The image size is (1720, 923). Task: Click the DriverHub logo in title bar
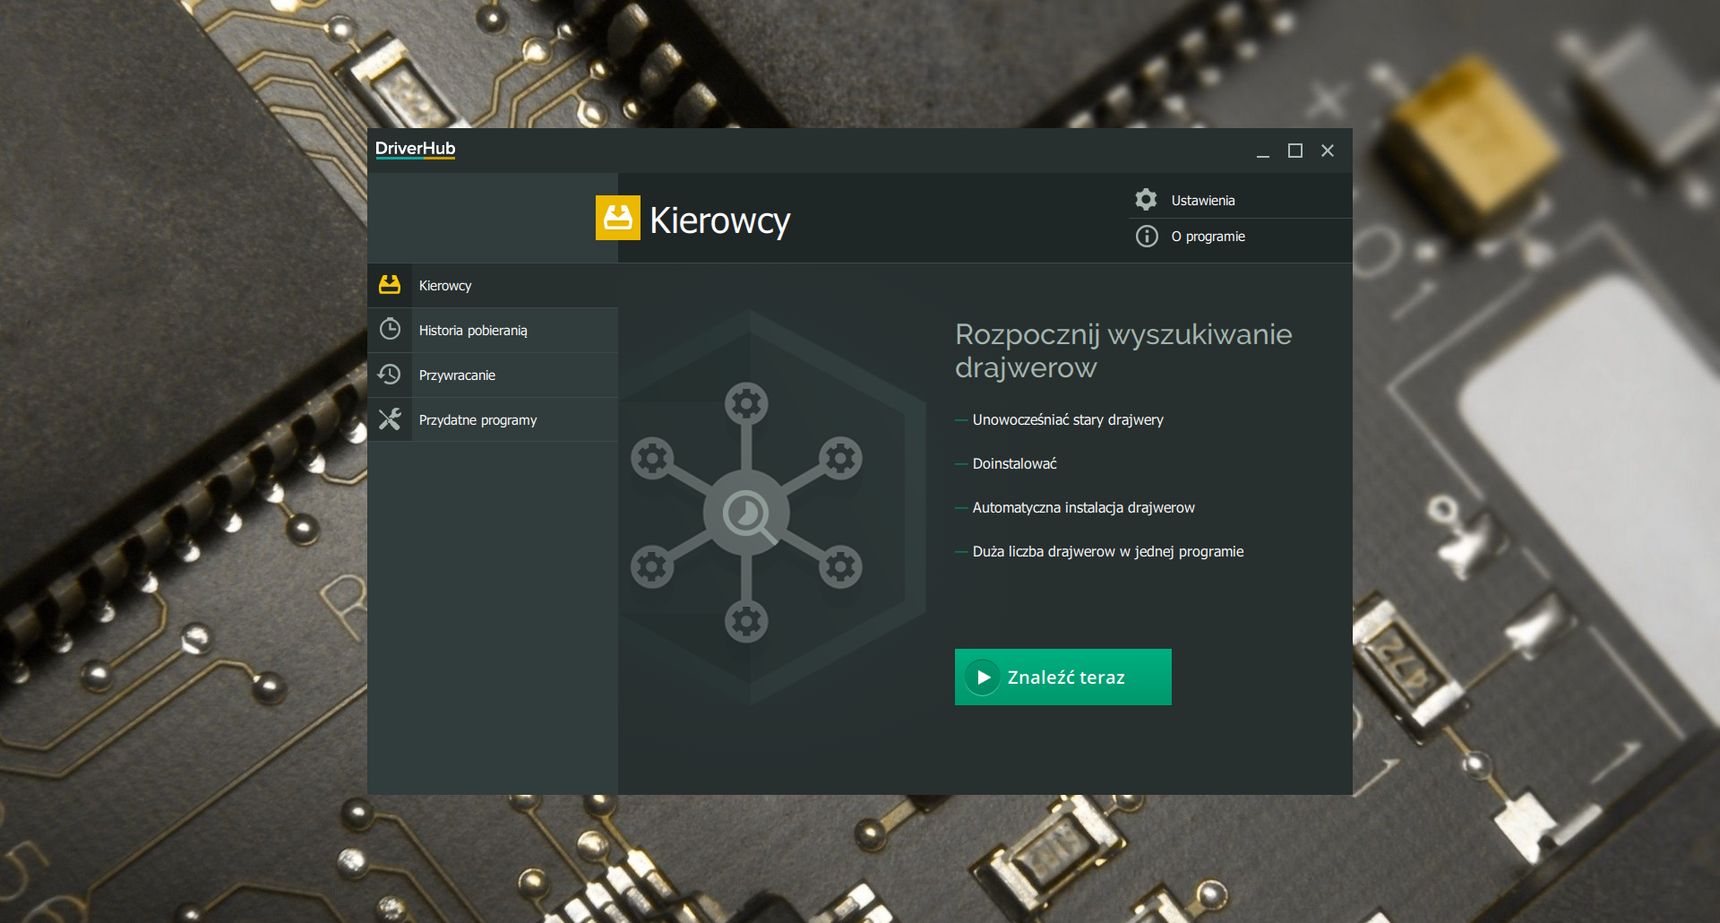415,149
